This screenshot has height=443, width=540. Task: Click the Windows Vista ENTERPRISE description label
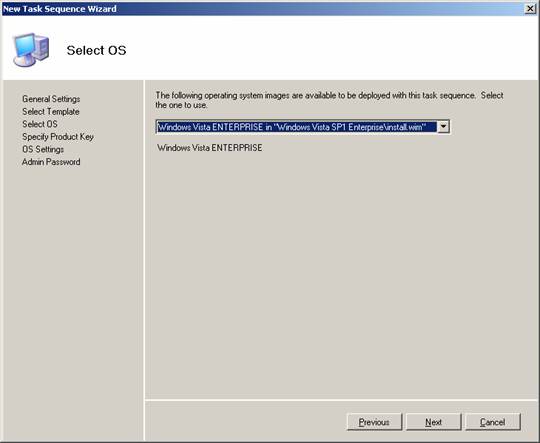[x=209, y=148]
